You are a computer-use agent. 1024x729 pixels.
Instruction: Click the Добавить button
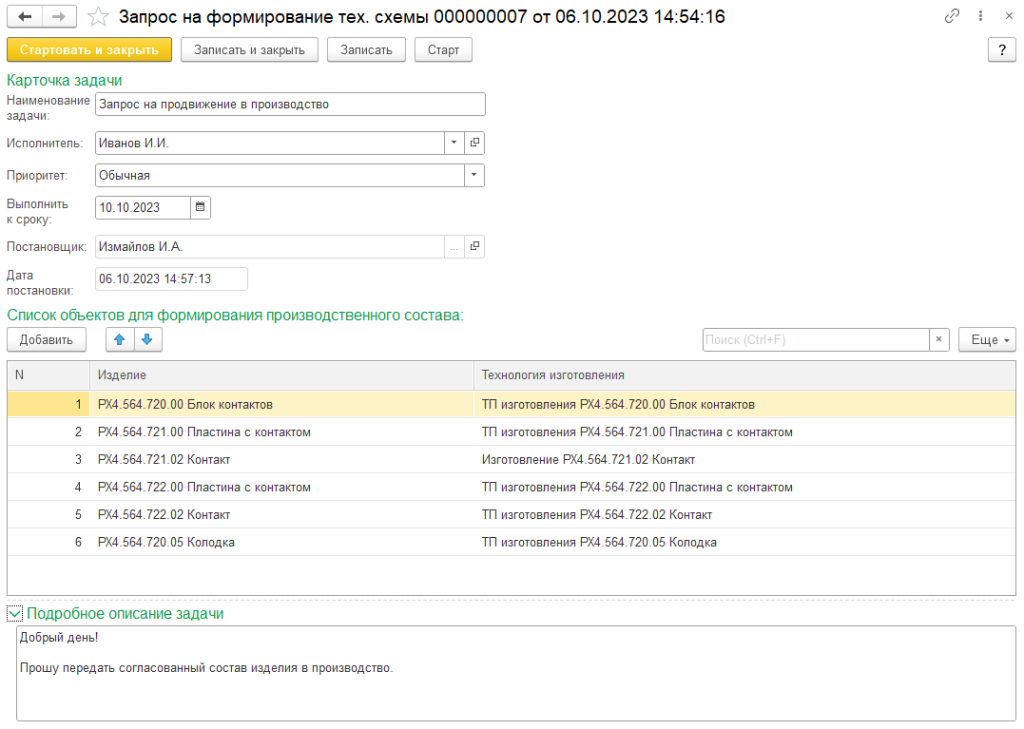pyautogui.click(x=46, y=340)
